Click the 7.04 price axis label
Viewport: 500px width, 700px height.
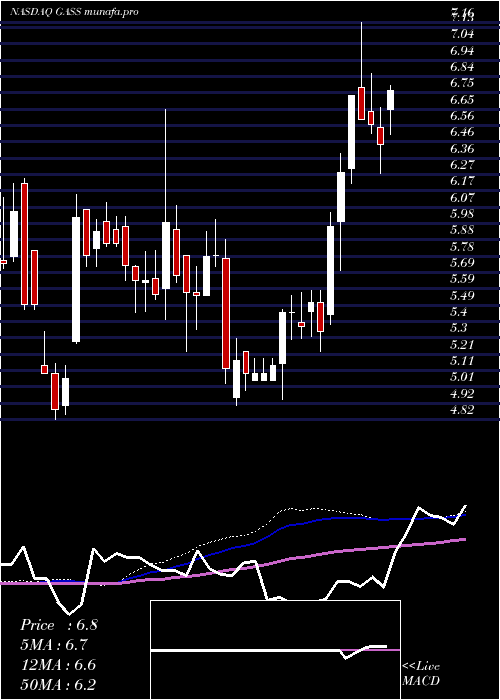(462, 33)
